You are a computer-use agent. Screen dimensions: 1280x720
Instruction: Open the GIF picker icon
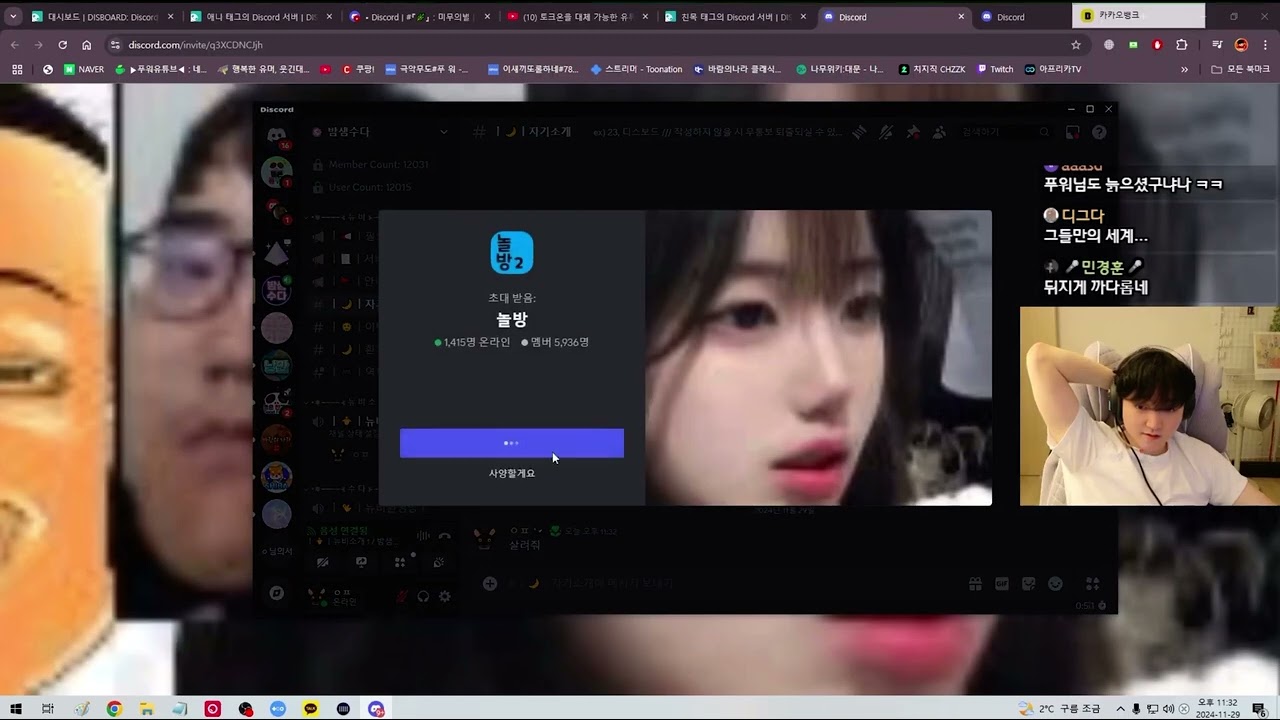1002,584
